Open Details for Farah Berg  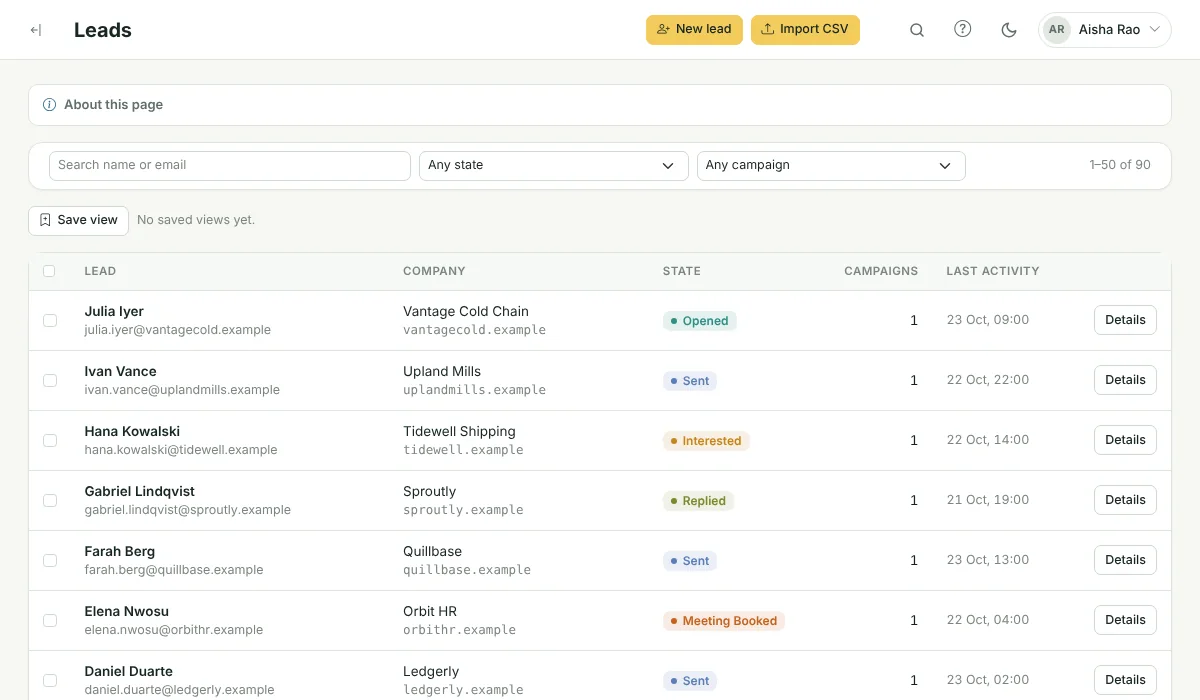[1125, 560]
